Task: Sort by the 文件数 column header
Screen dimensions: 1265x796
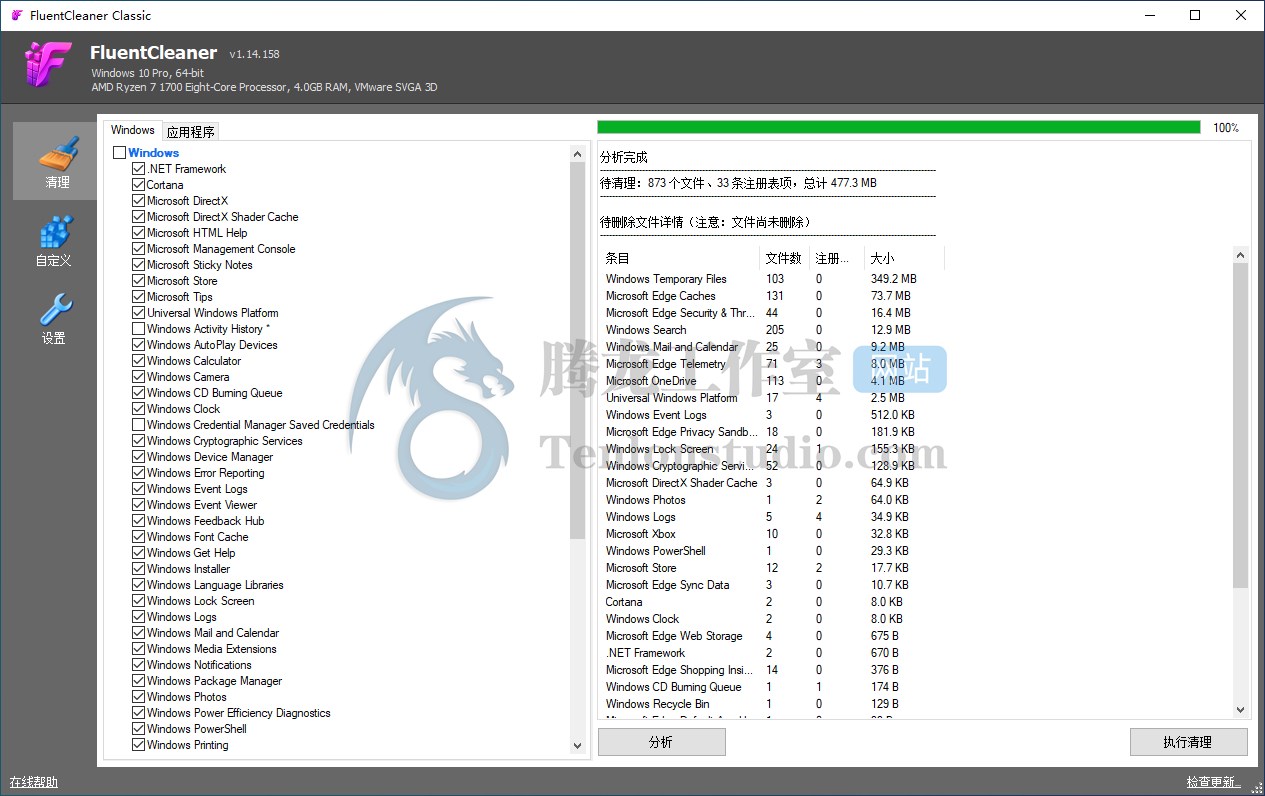Action: [x=785, y=258]
